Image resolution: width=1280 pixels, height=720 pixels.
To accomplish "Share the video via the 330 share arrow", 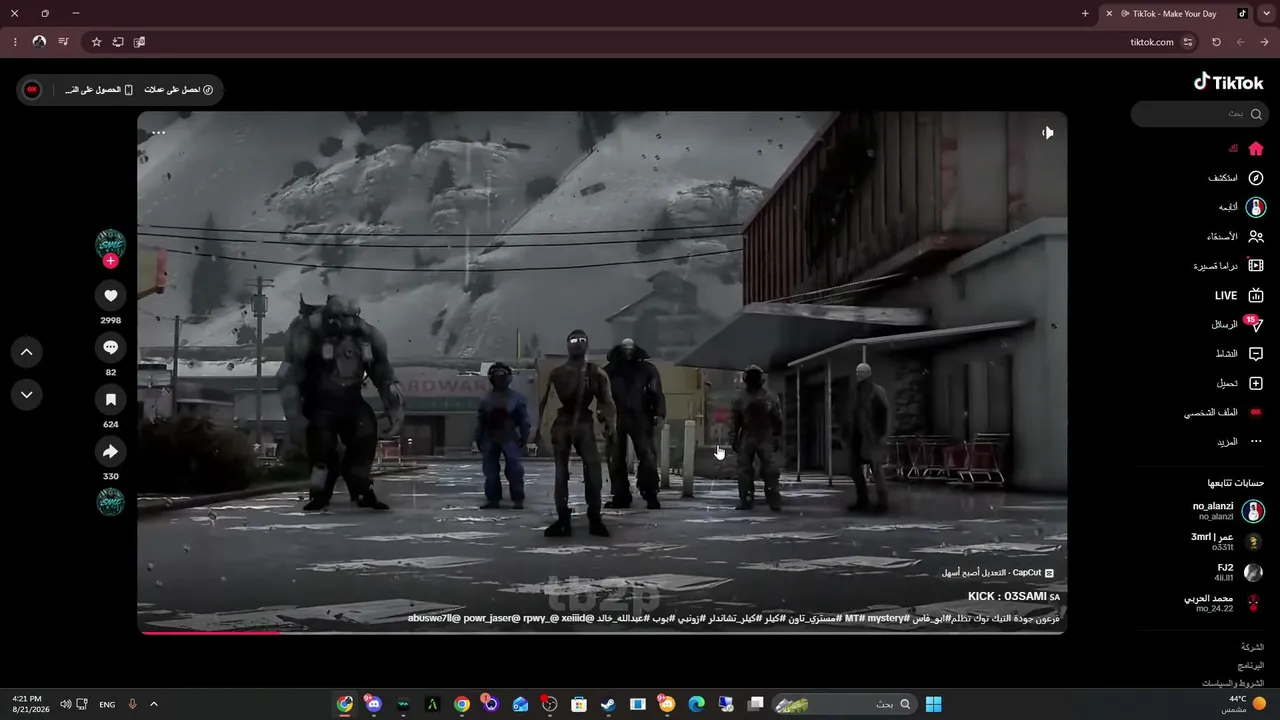I will [110, 452].
